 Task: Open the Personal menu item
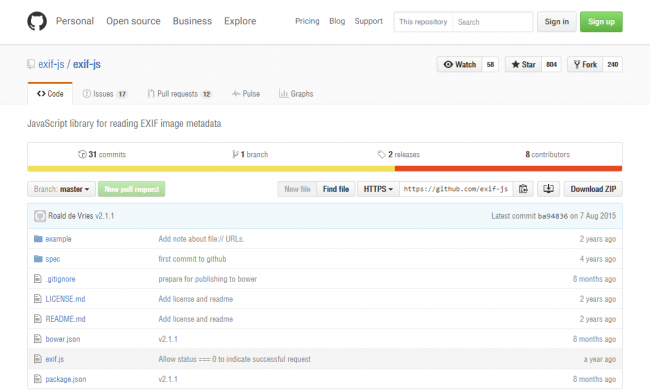pyautogui.click(x=75, y=21)
